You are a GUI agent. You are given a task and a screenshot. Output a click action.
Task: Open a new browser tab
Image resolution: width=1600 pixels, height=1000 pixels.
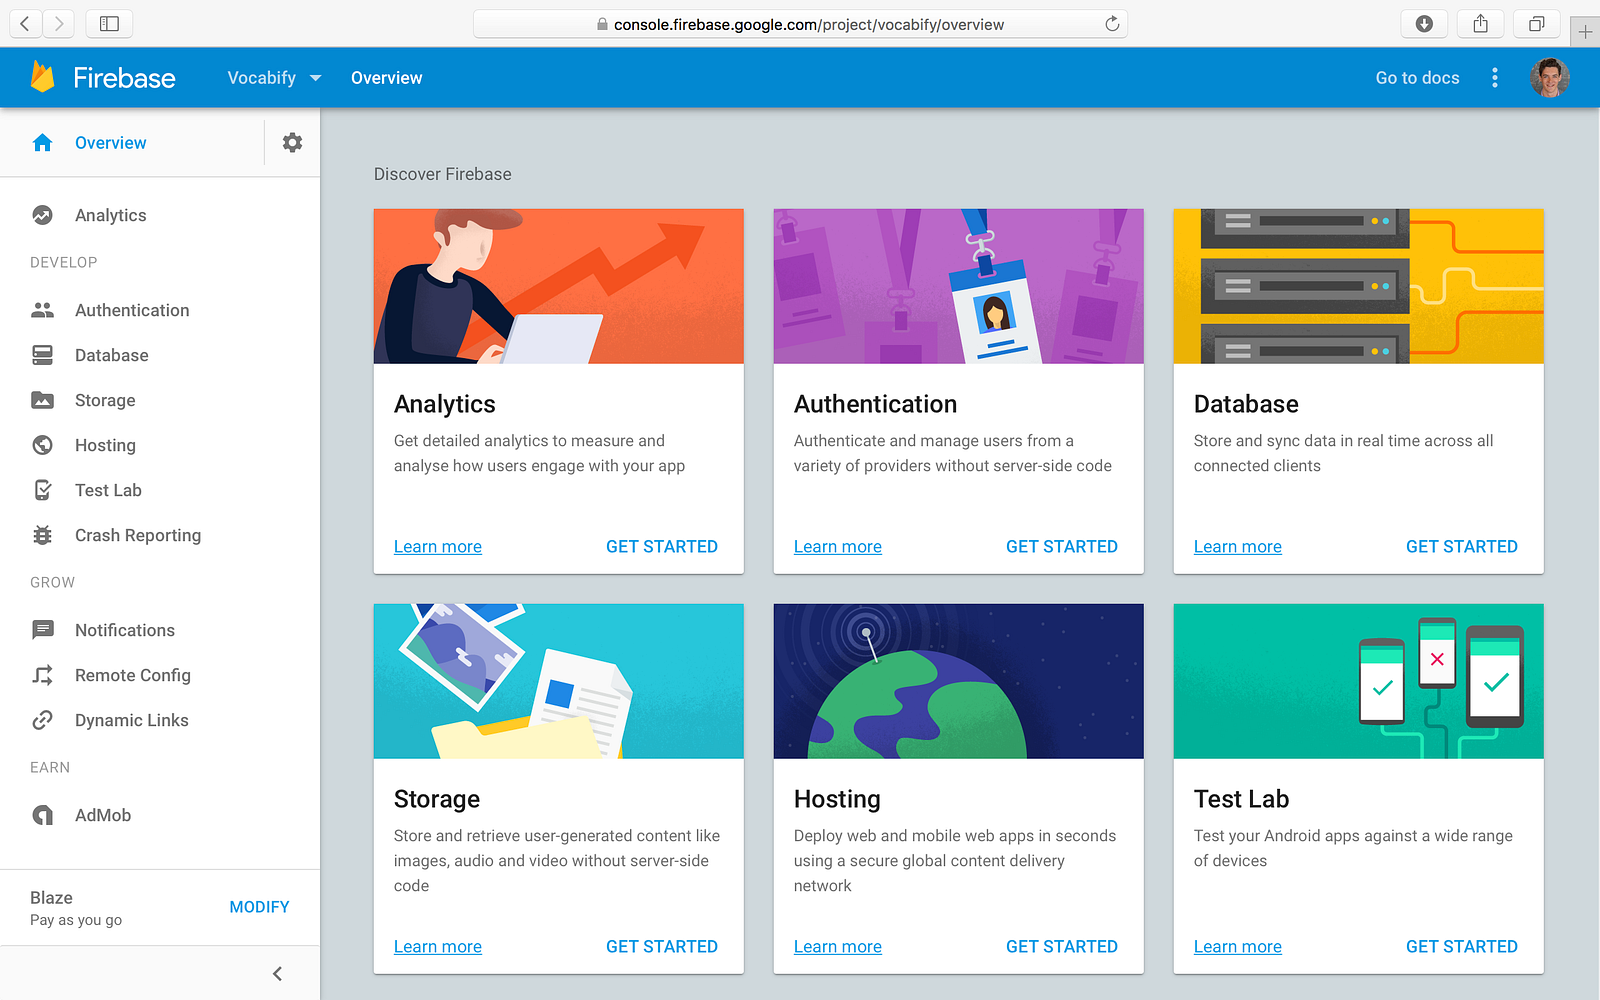[x=1585, y=32]
